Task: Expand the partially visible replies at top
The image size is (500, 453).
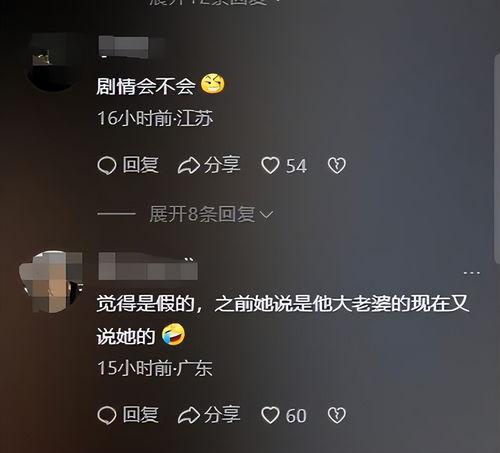Action: pos(213,2)
